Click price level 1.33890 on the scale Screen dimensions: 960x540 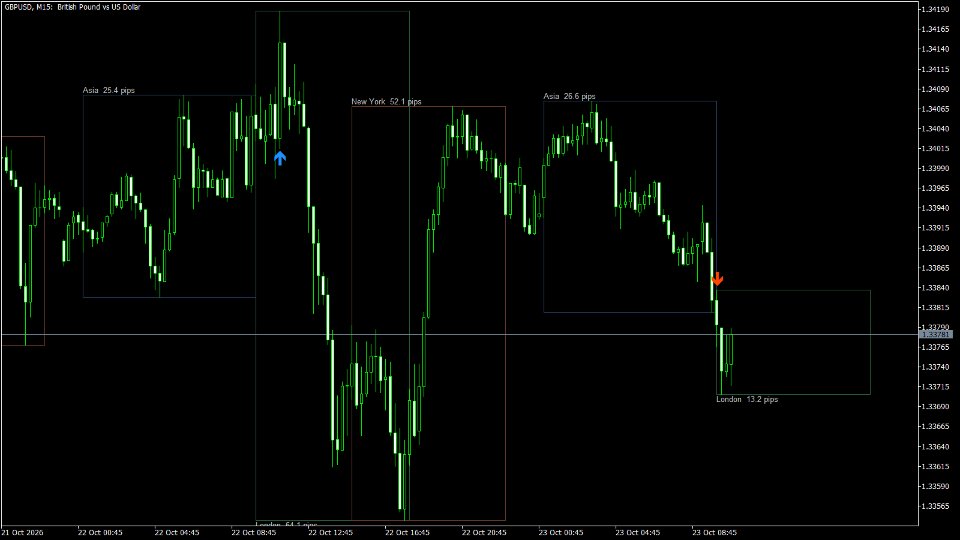pos(937,248)
